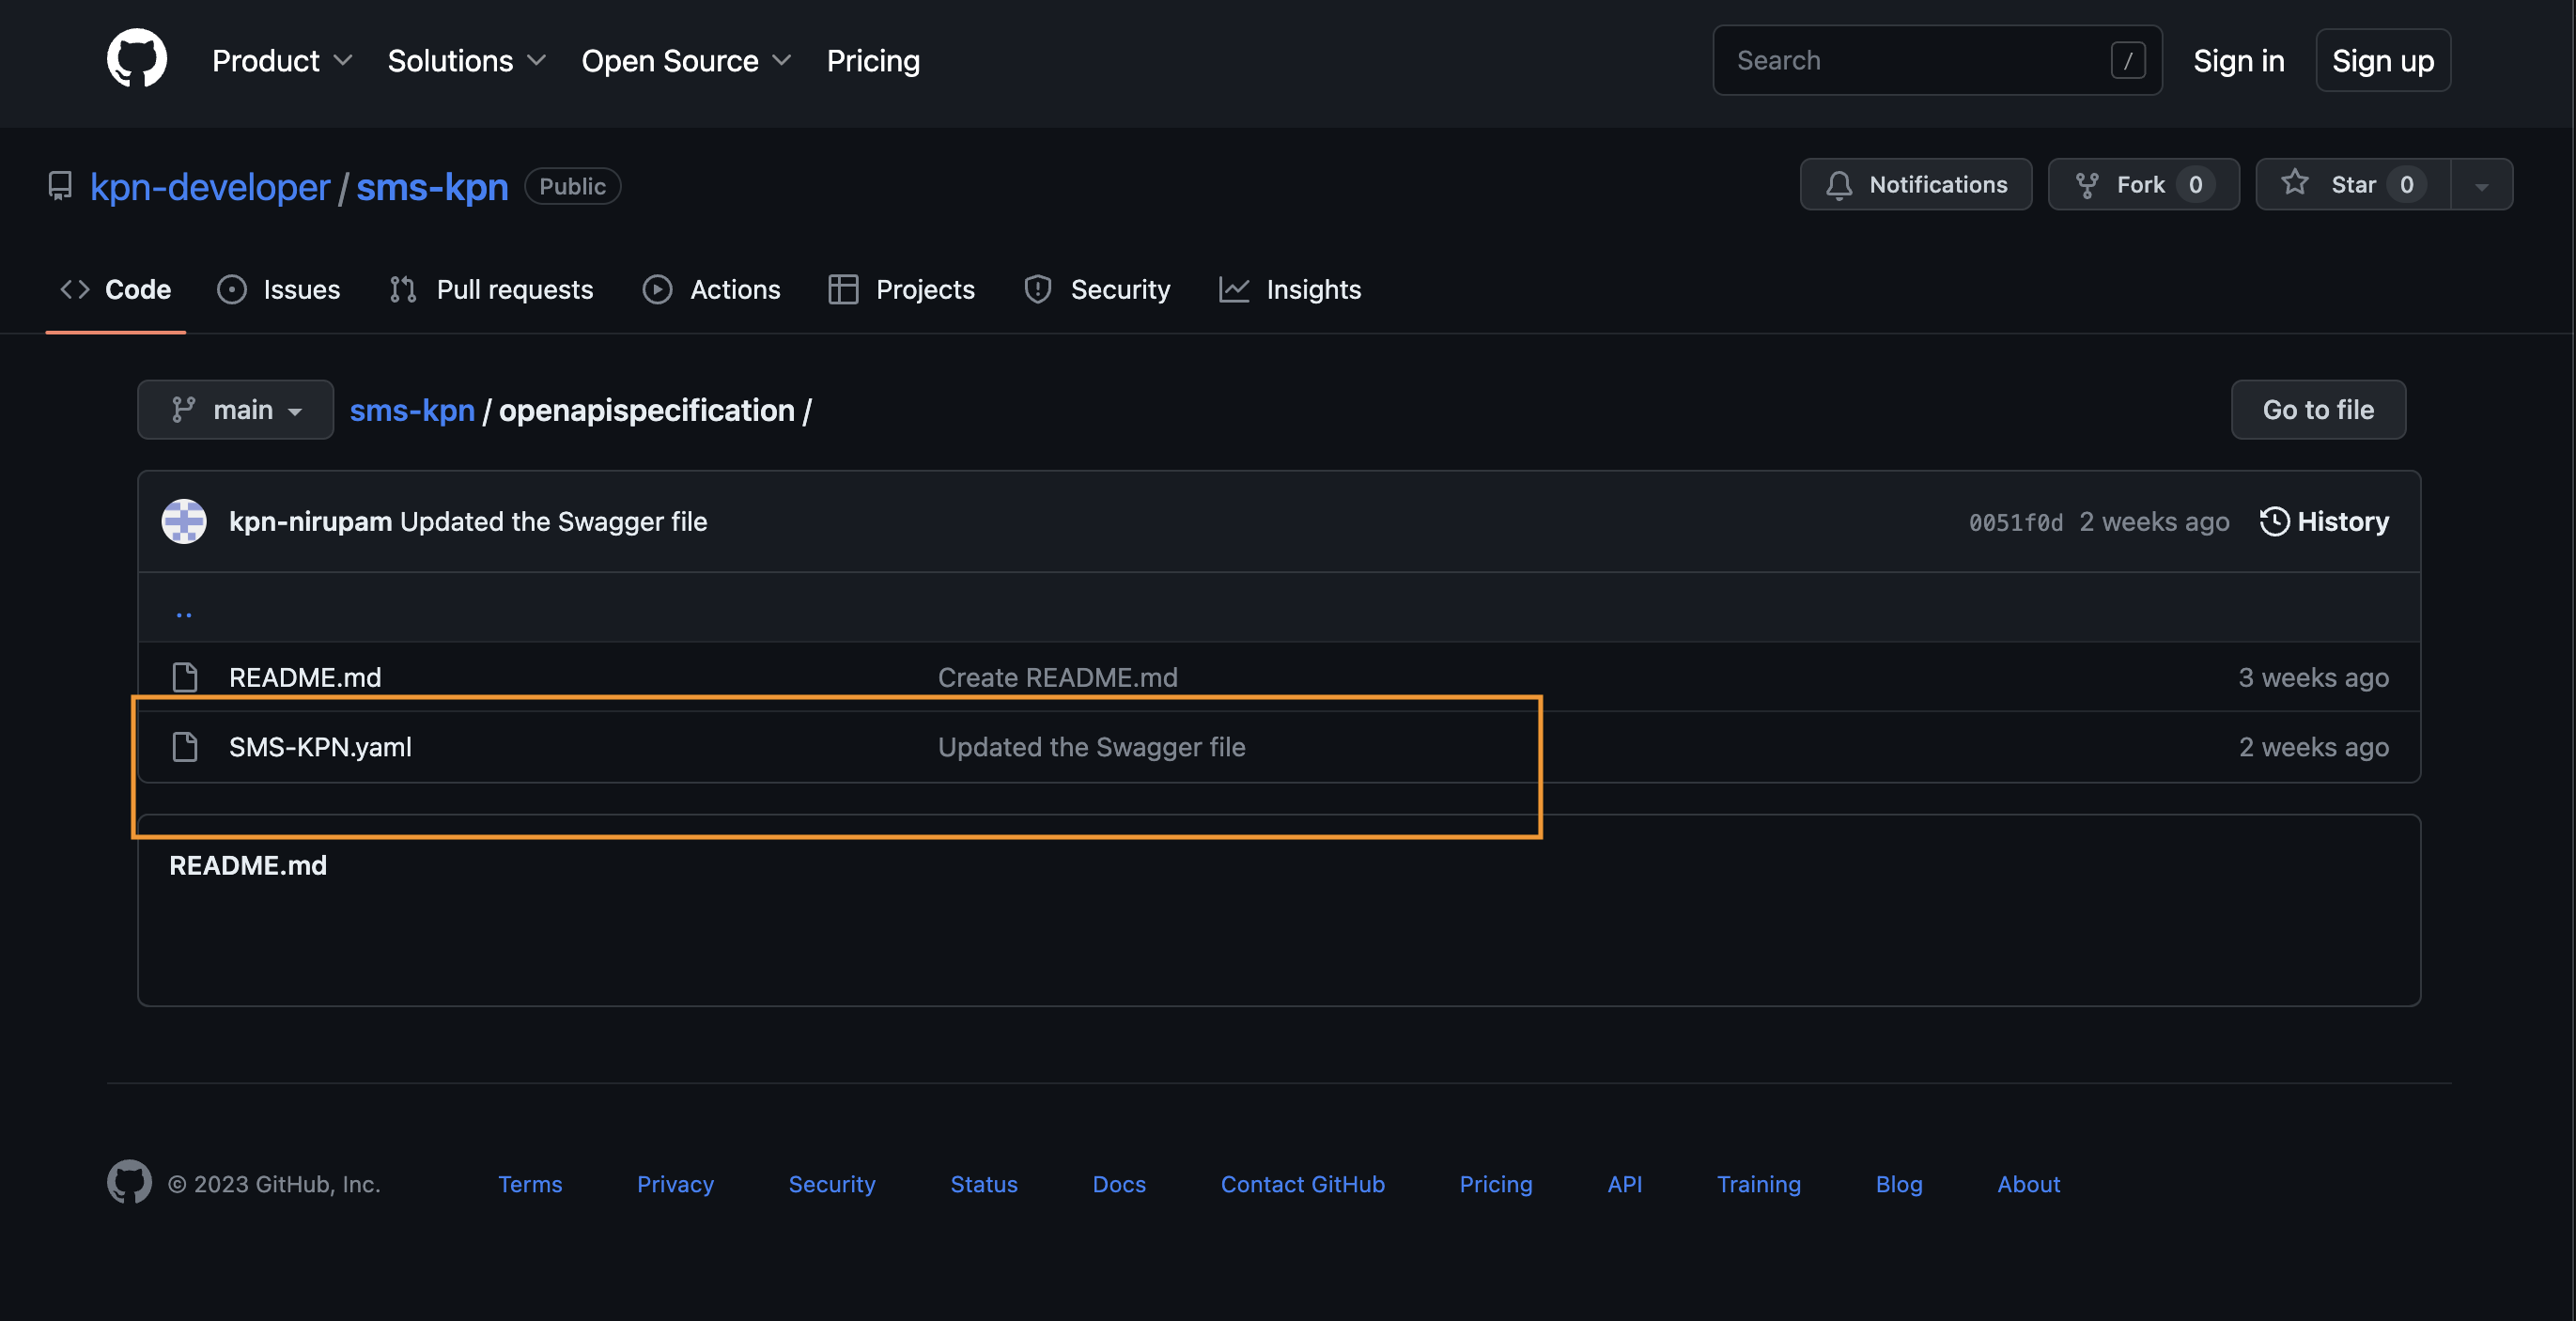Image resolution: width=2576 pixels, height=1321 pixels.
Task: Open the README.md file
Action: [305, 677]
